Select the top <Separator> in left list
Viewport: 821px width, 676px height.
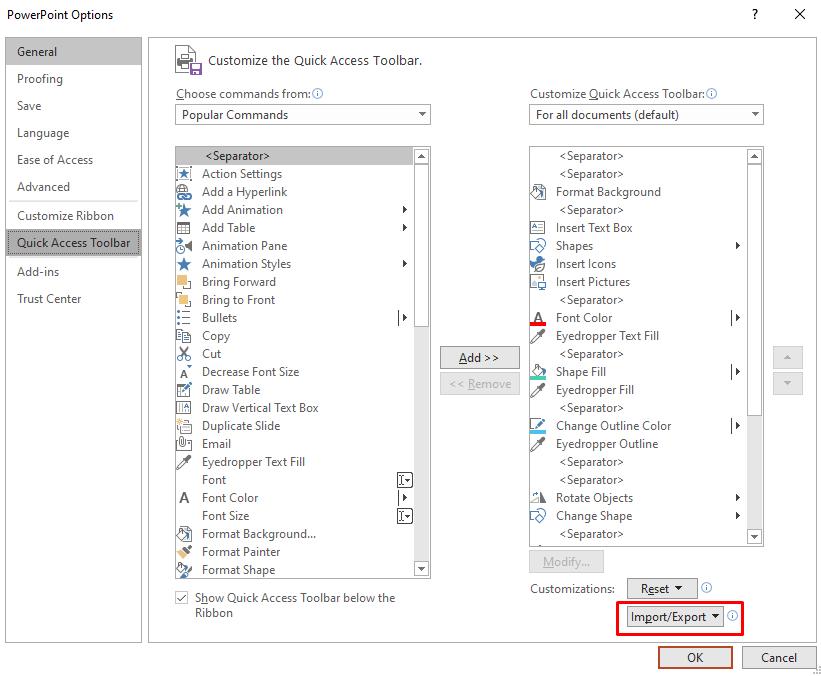(x=294, y=156)
